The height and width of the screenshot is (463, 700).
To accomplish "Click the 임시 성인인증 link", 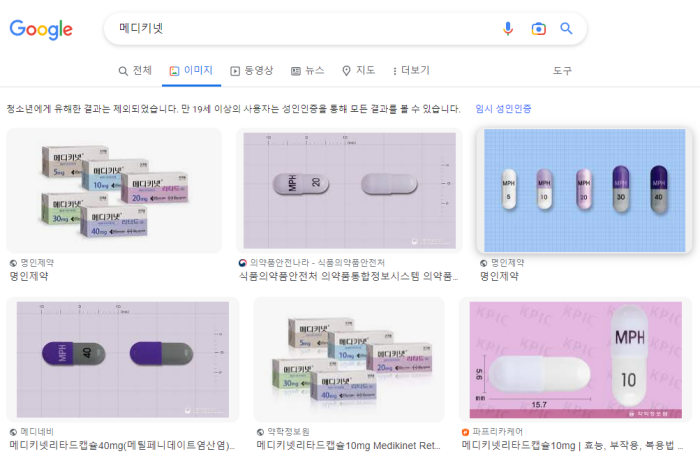I will tap(503, 108).
